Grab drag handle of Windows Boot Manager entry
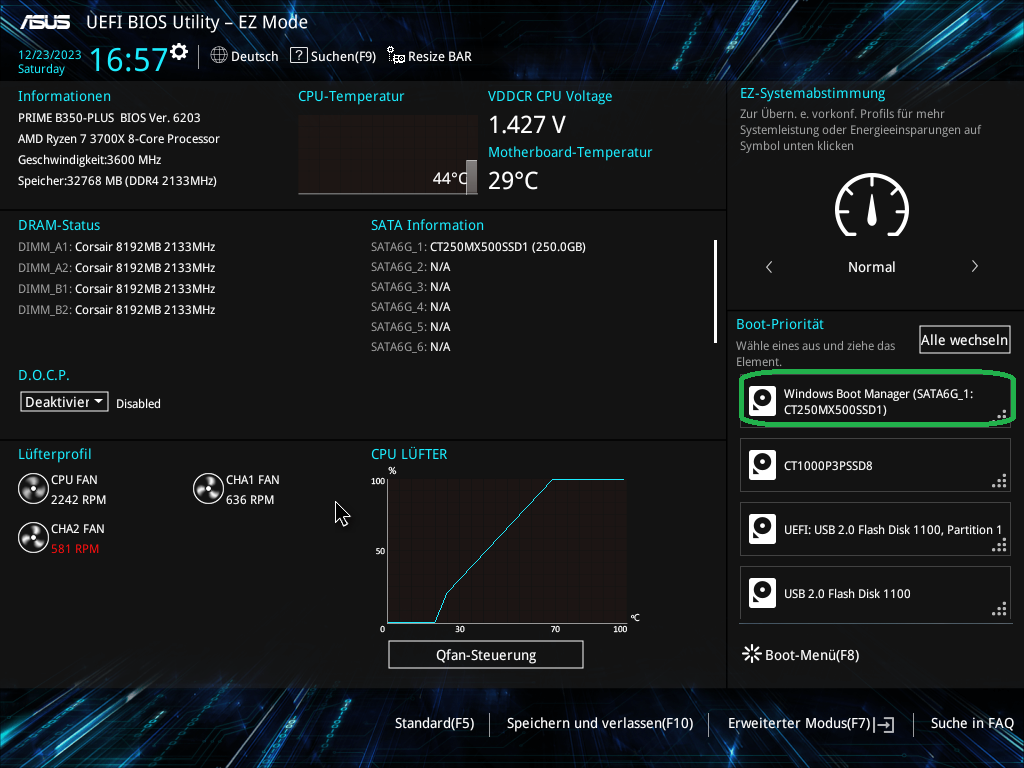Screen dimensions: 1024x768 [1000, 415]
